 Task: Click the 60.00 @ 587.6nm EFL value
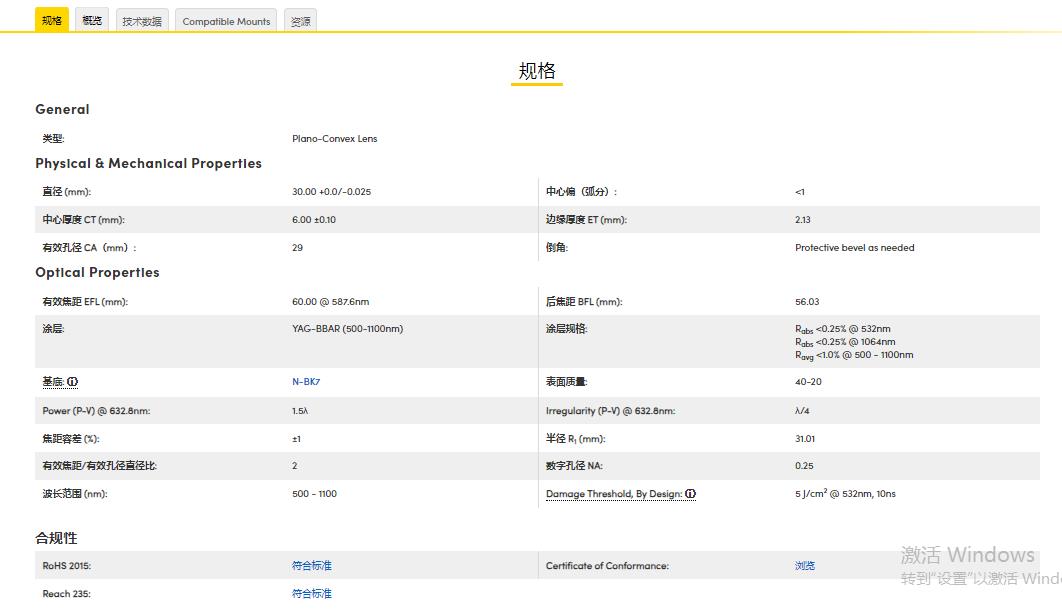coord(332,300)
